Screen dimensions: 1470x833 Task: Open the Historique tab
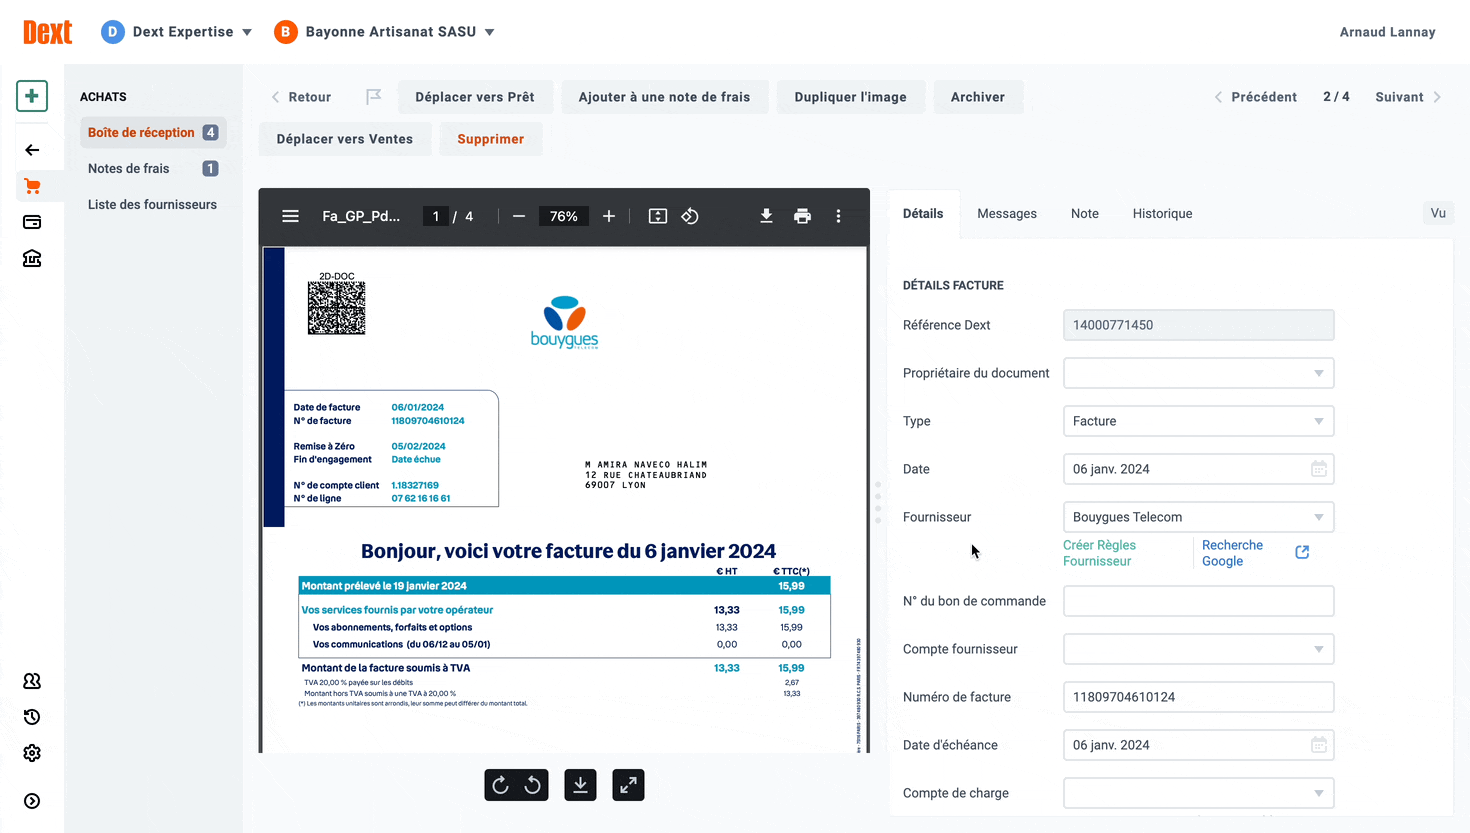(x=1162, y=214)
